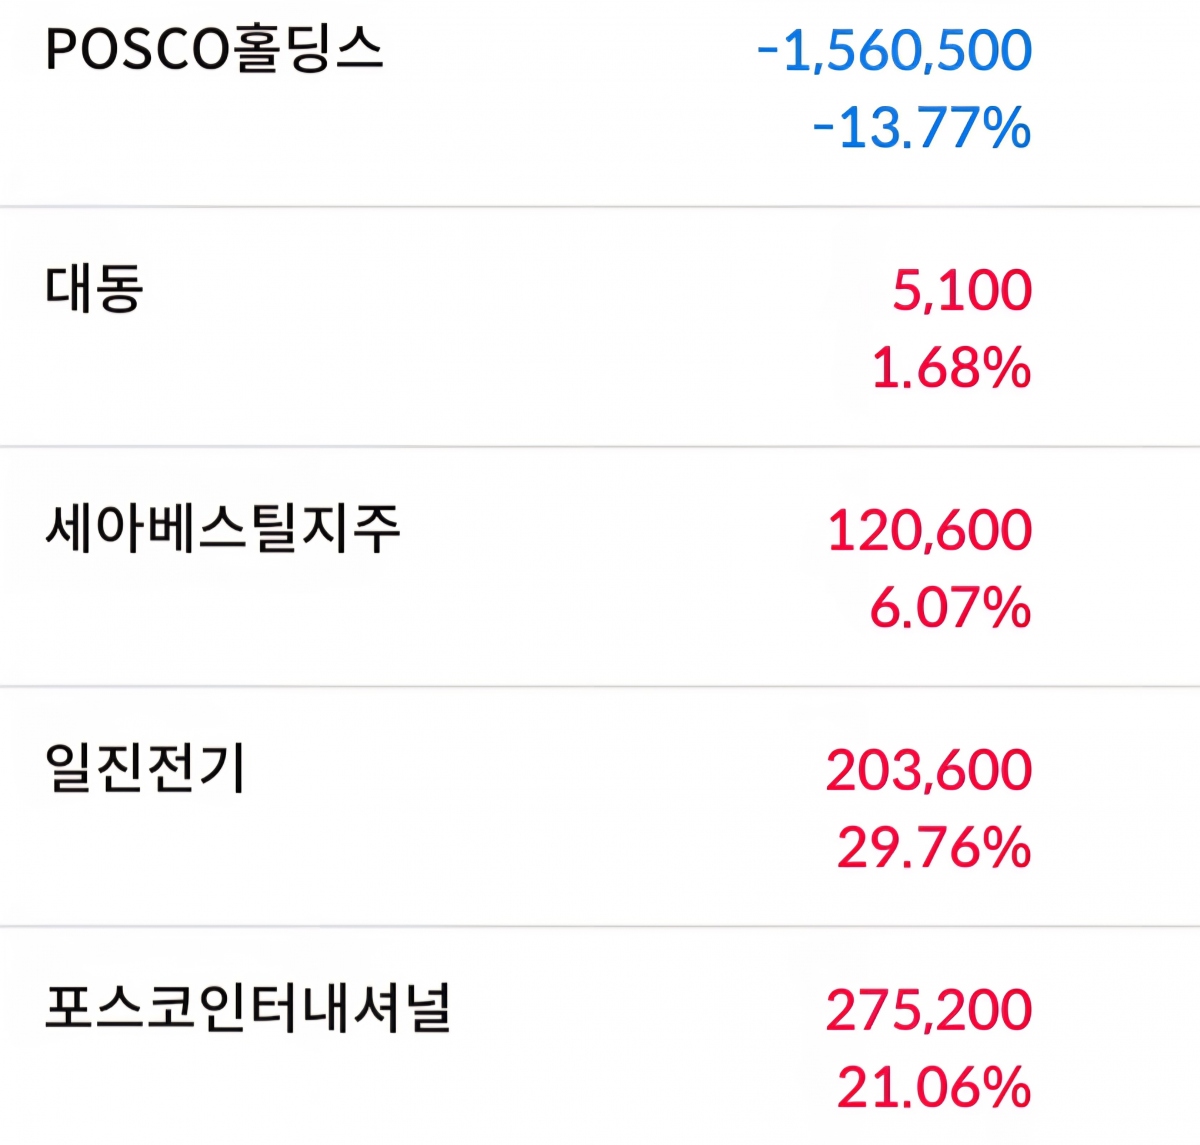Click the -13.77% return rate
Image resolution: width=1200 pixels, height=1145 pixels.
[x=921, y=128]
